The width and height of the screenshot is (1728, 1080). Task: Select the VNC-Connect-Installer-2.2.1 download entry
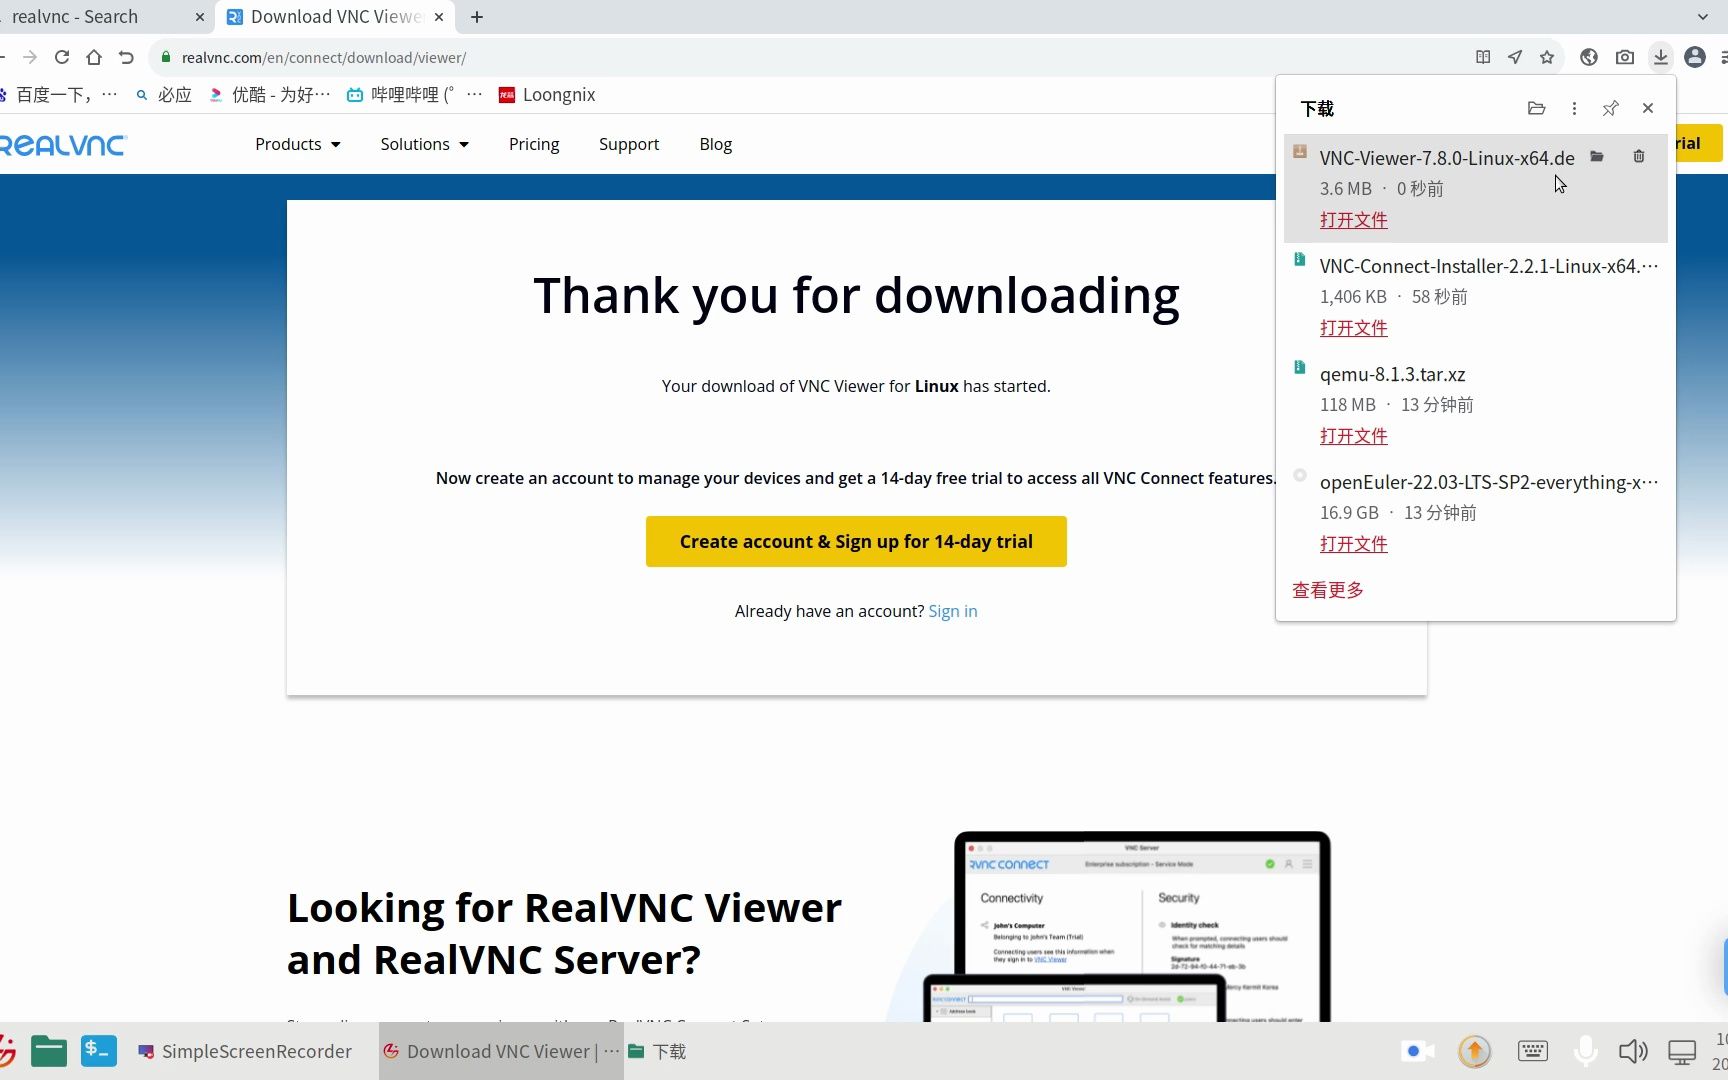pos(1476,297)
